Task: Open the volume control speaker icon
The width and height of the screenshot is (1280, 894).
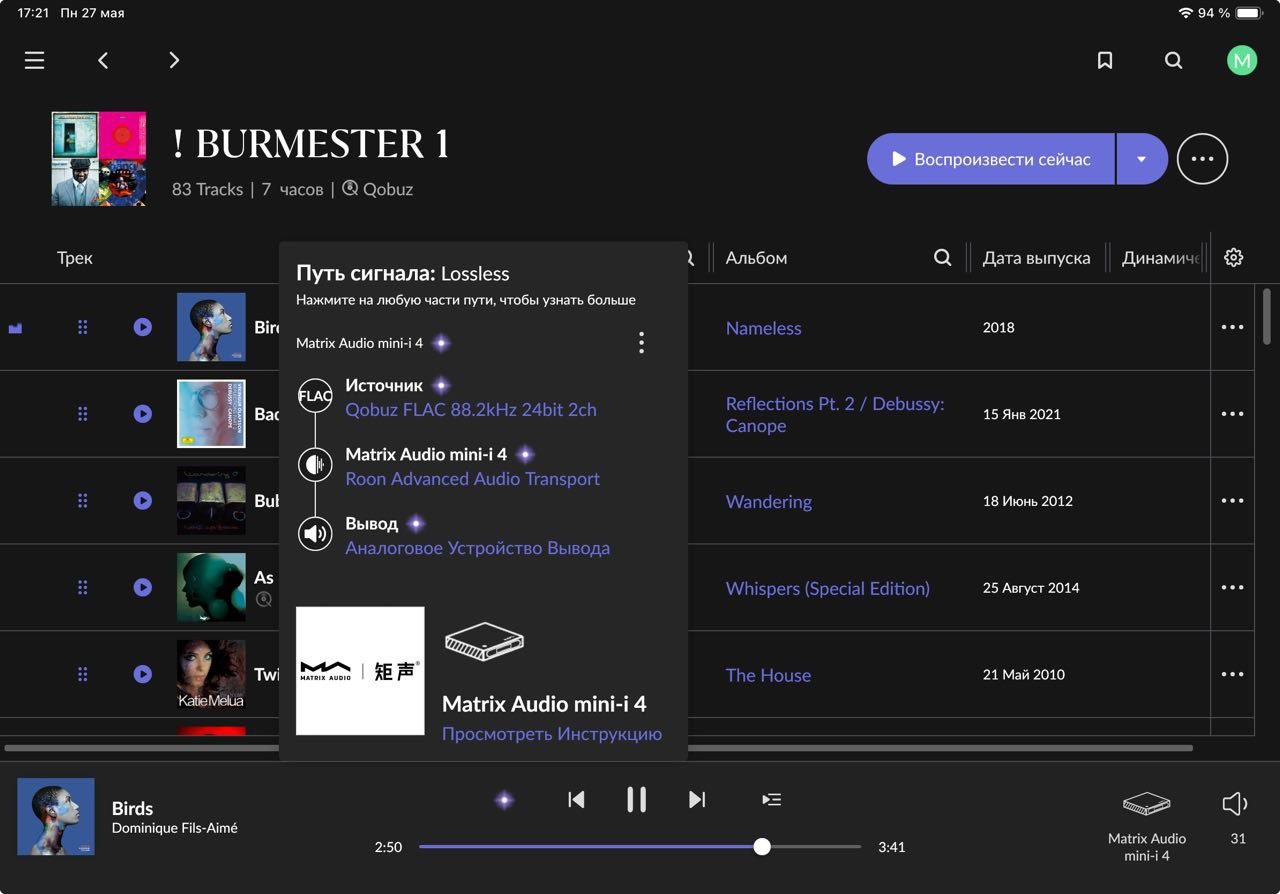Action: (x=1236, y=804)
